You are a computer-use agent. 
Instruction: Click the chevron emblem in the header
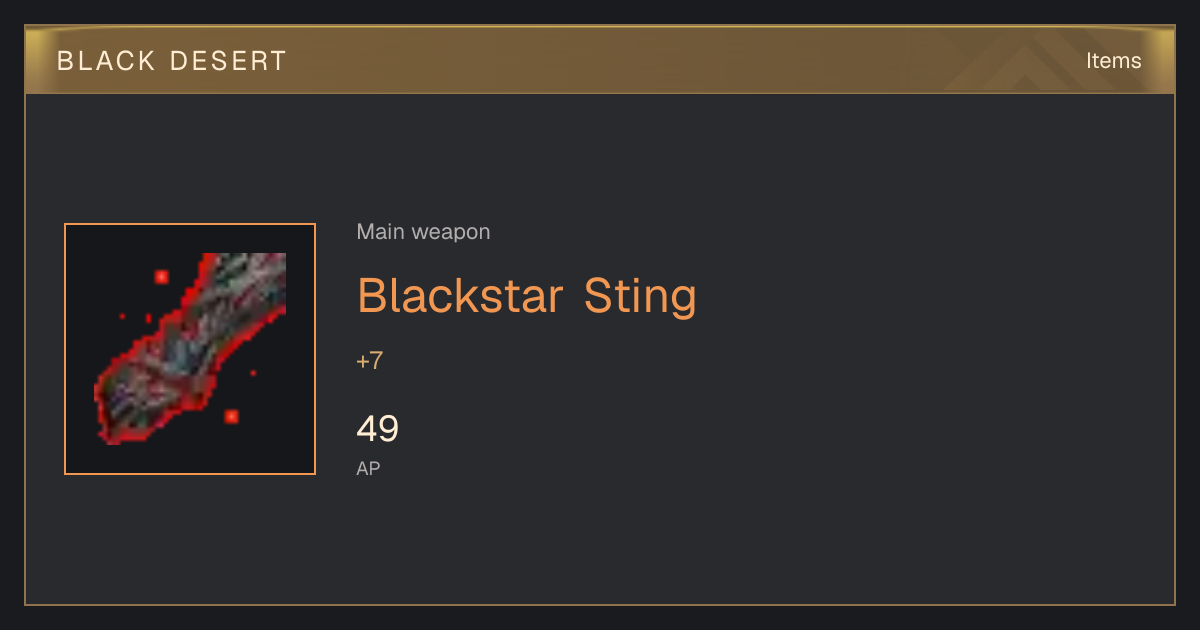(1029, 60)
